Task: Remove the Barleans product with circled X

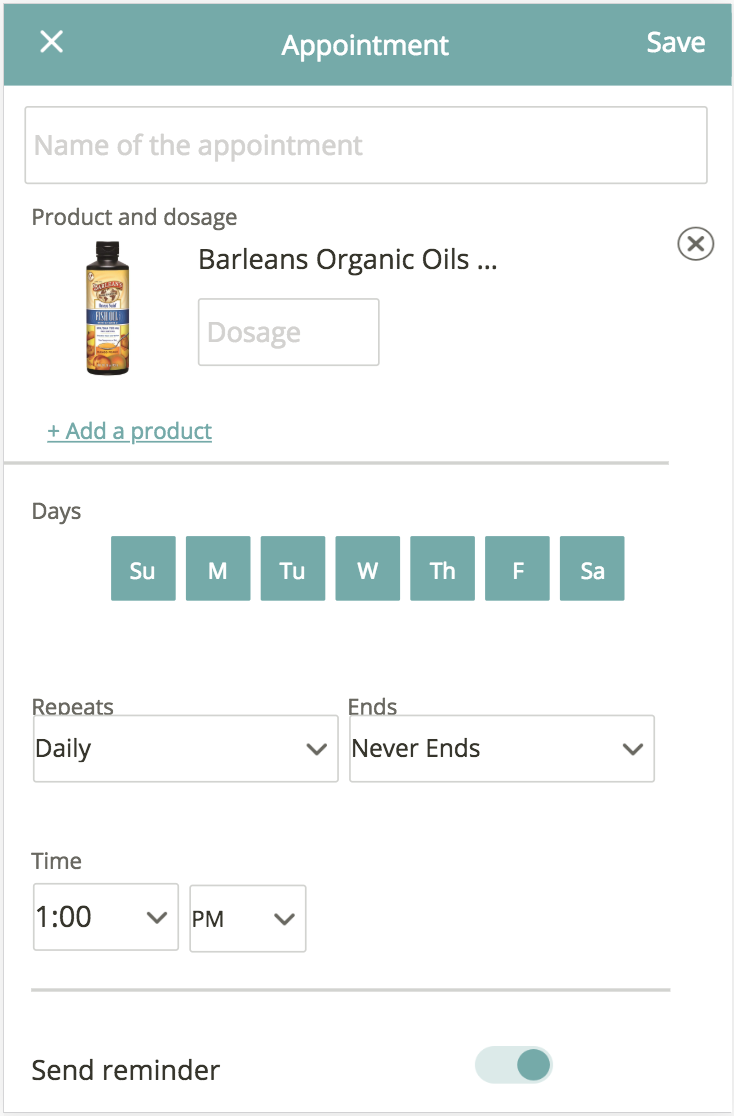Action: pyautogui.click(x=695, y=244)
